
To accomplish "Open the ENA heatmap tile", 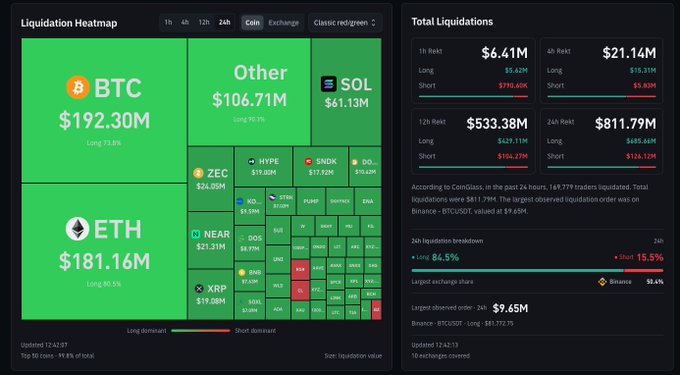I will click(368, 201).
